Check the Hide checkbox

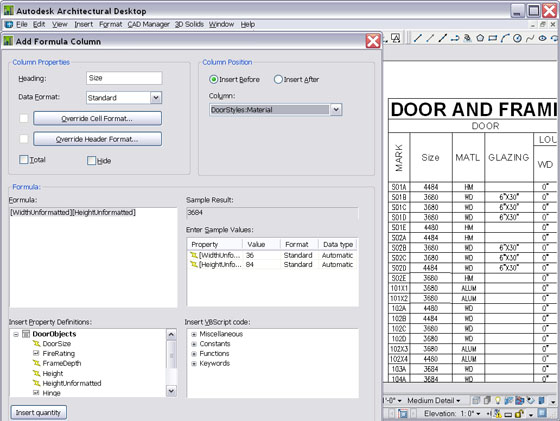pos(91,161)
